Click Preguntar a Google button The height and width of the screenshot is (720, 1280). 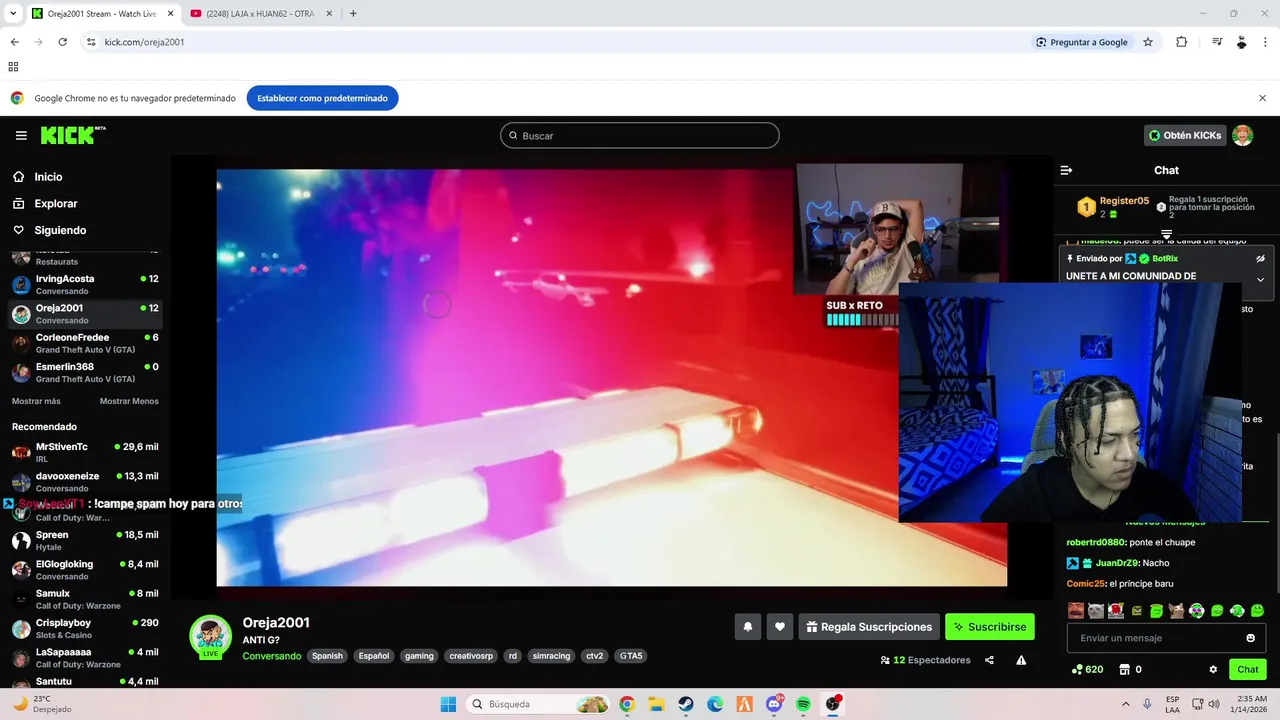(x=1082, y=42)
